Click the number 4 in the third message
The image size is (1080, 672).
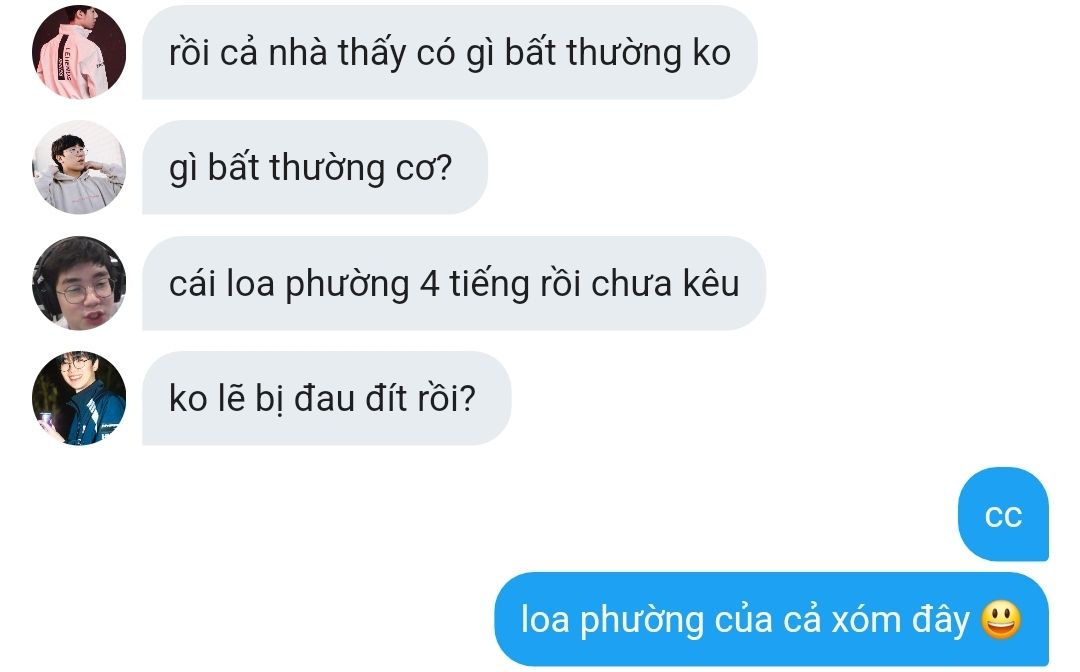pyautogui.click(x=430, y=284)
